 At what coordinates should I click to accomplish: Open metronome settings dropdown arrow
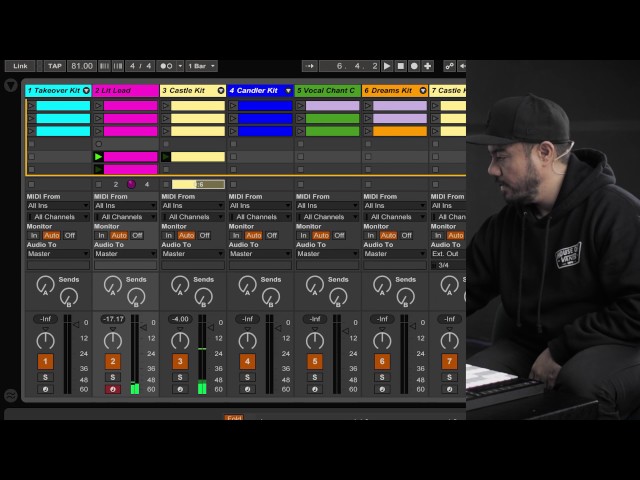click(x=180, y=66)
